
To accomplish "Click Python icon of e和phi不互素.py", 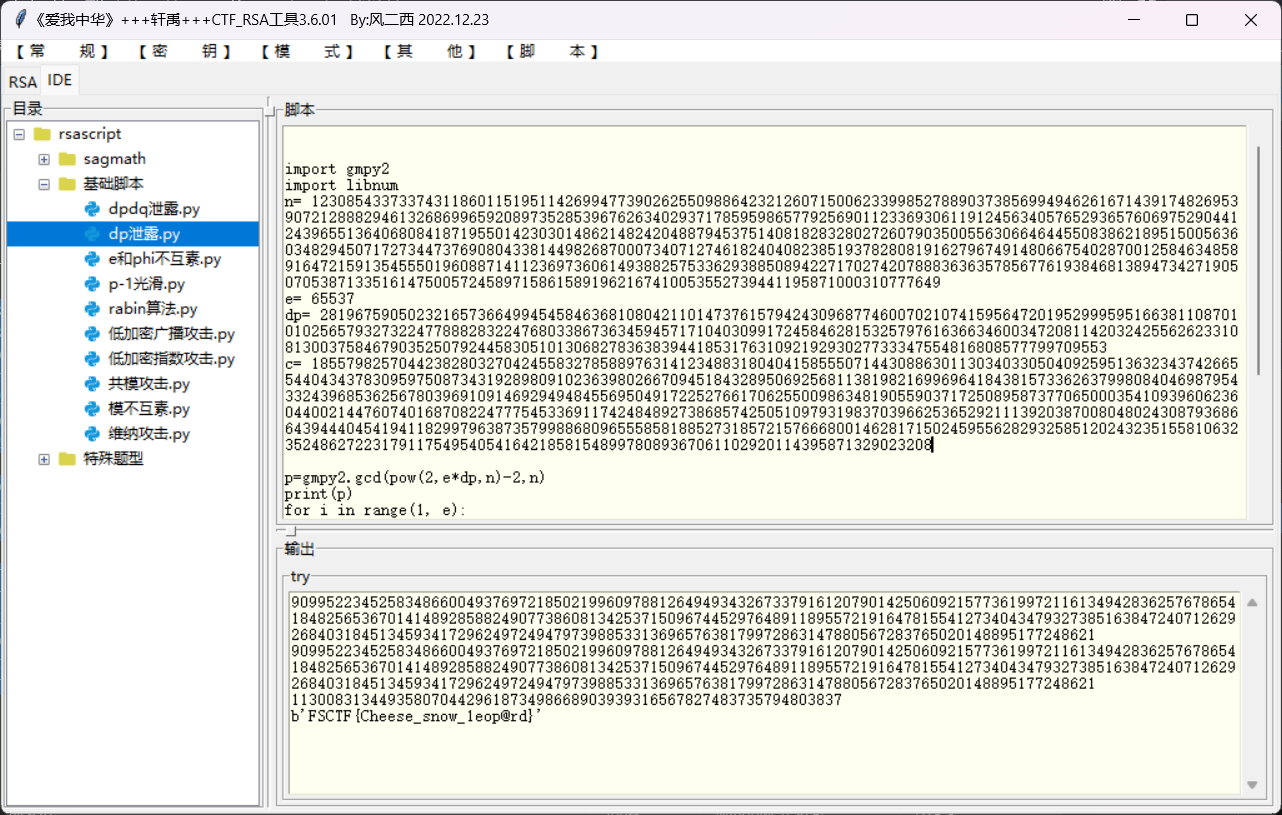I will click(x=92, y=259).
